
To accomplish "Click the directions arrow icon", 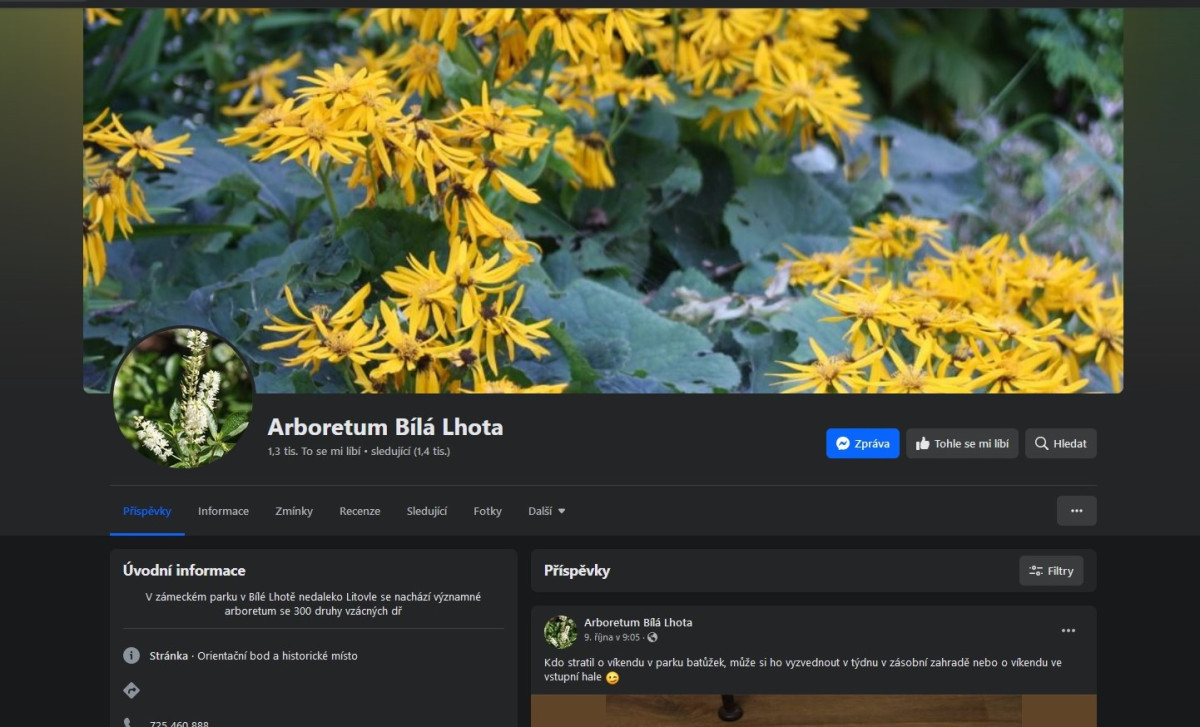I will point(131,690).
